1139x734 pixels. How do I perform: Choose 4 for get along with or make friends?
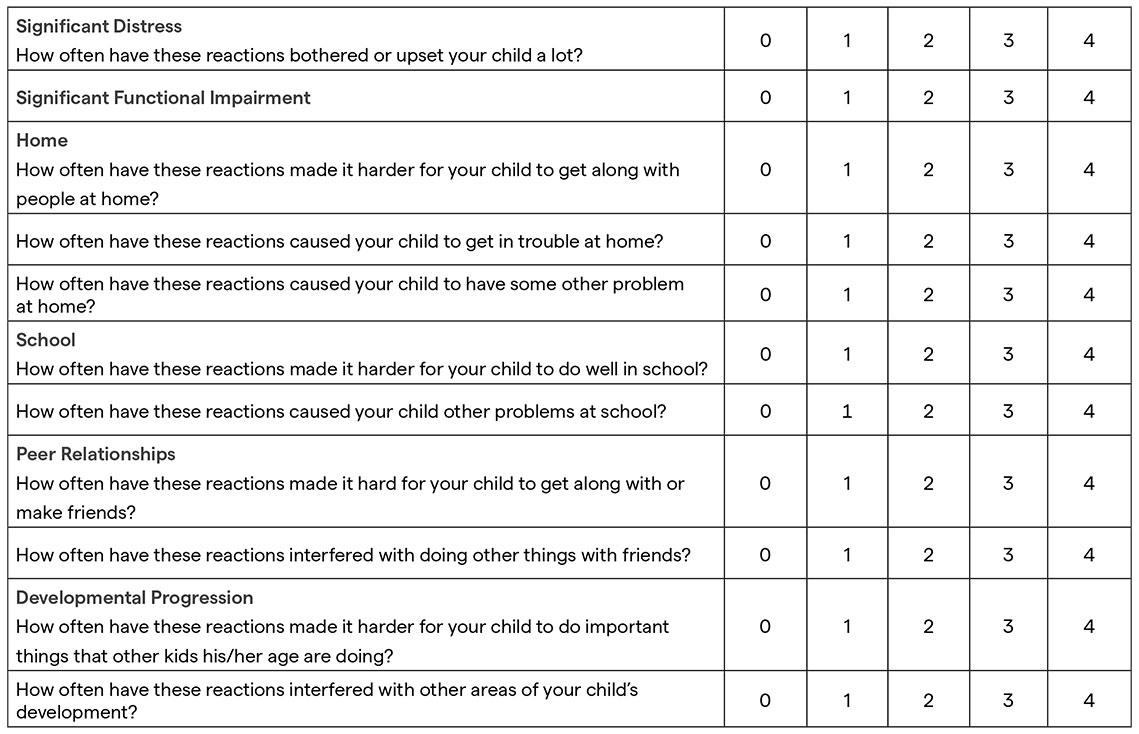click(1089, 483)
